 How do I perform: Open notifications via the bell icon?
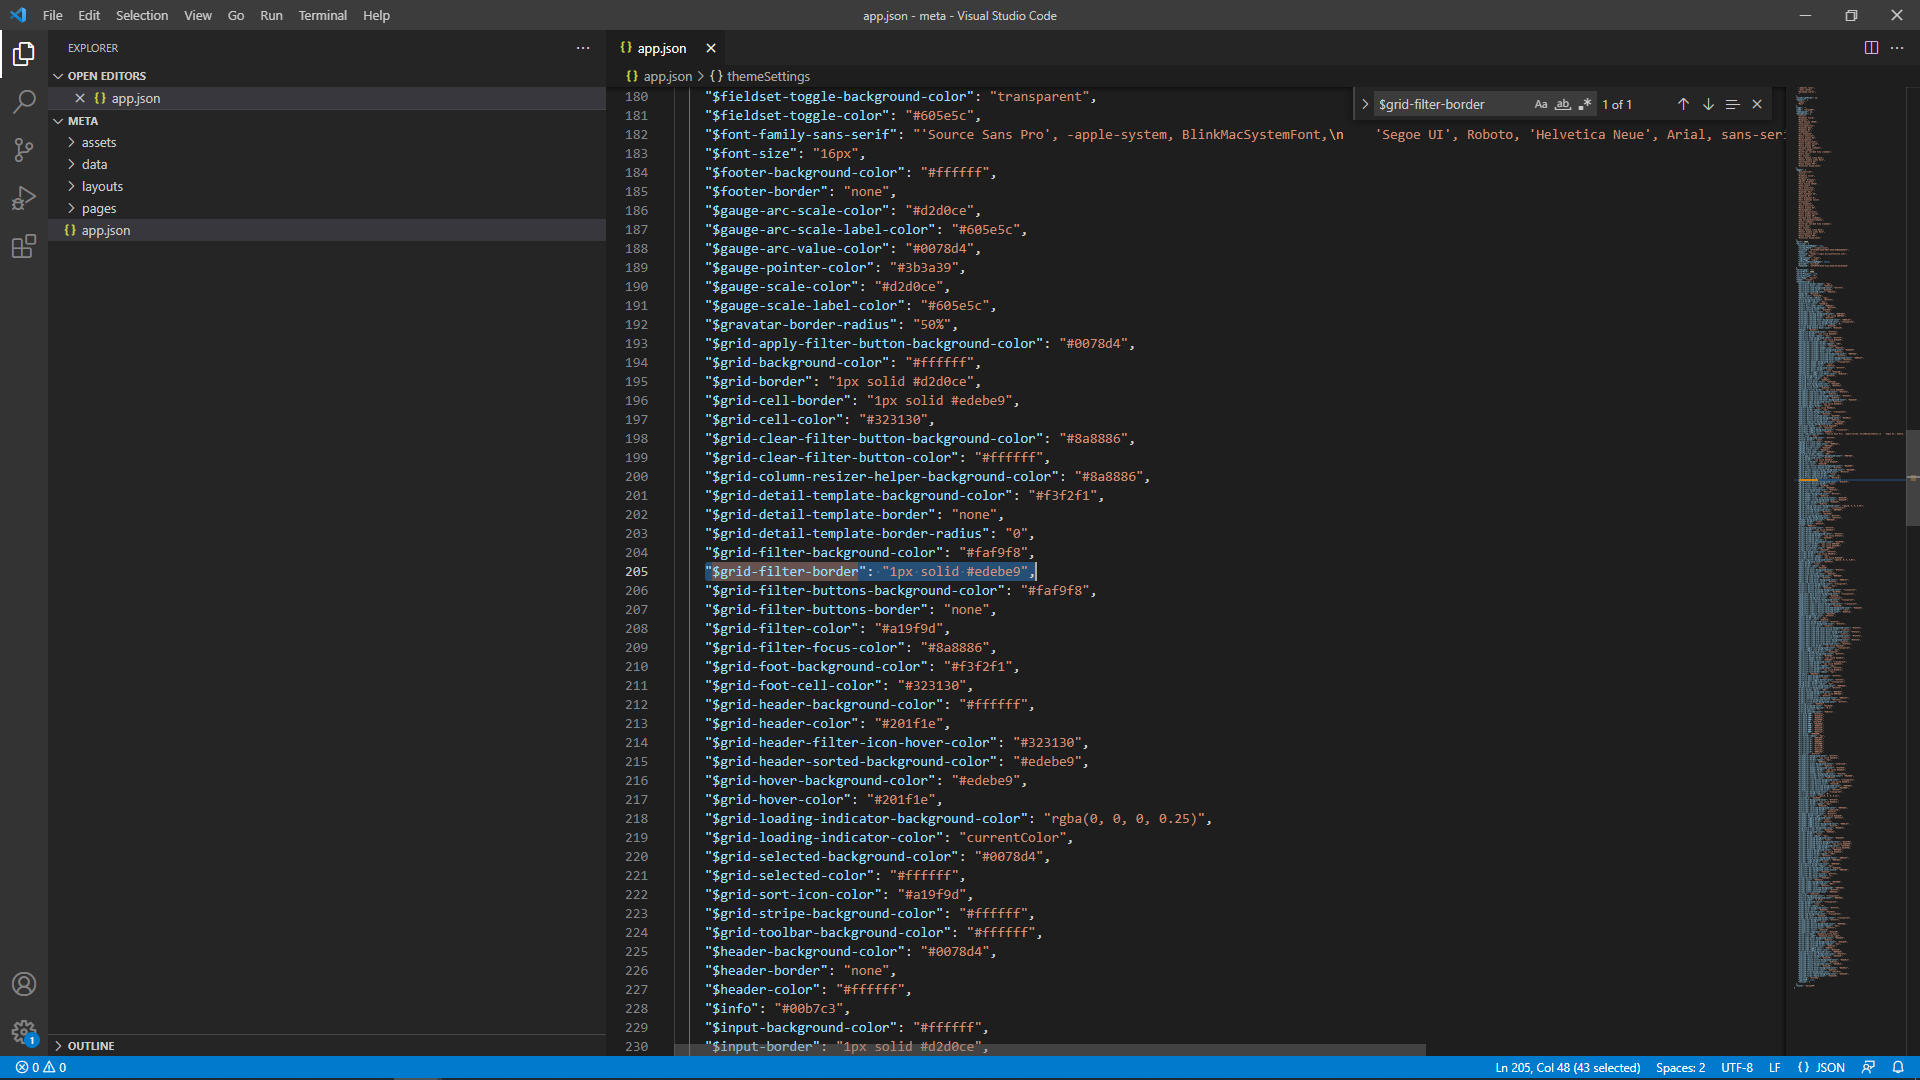tap(1901, 1067)
